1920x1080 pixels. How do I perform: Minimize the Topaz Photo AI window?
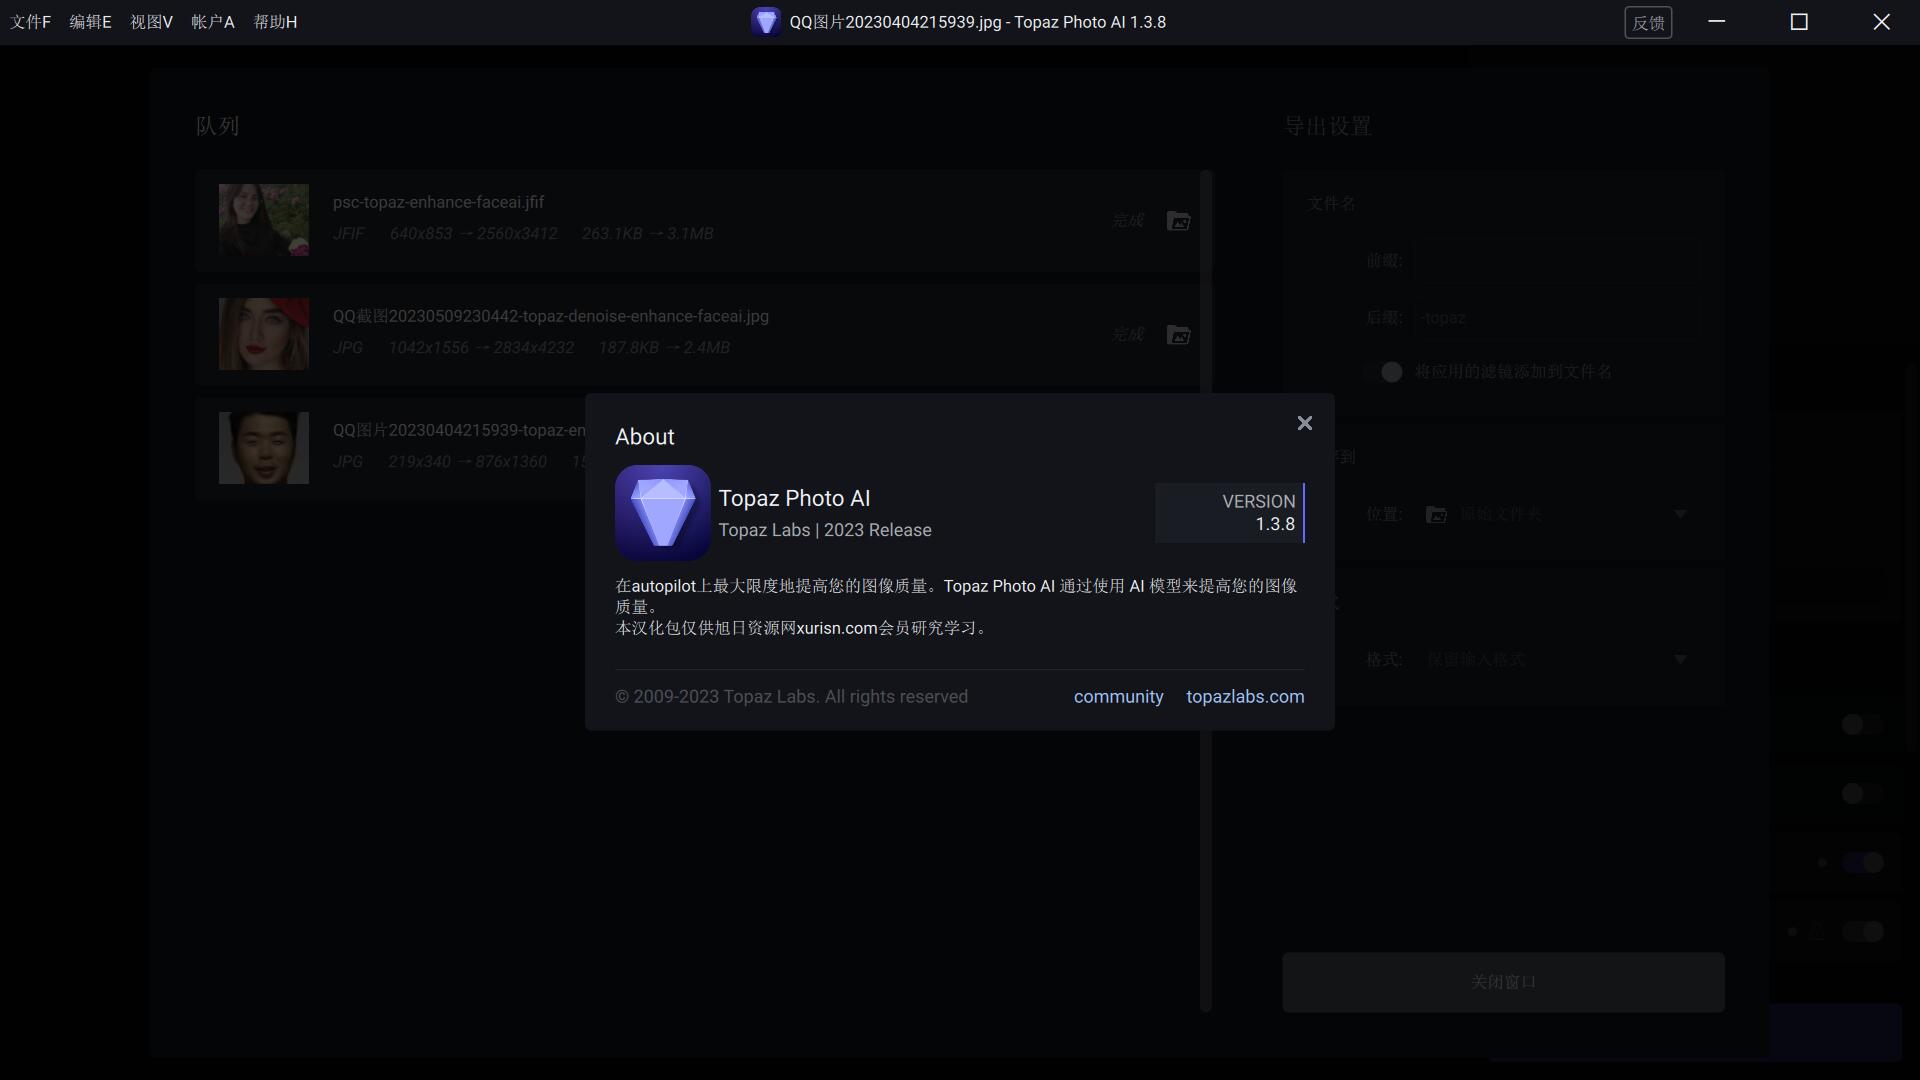pyautogui.click(x=1717, y=22)
